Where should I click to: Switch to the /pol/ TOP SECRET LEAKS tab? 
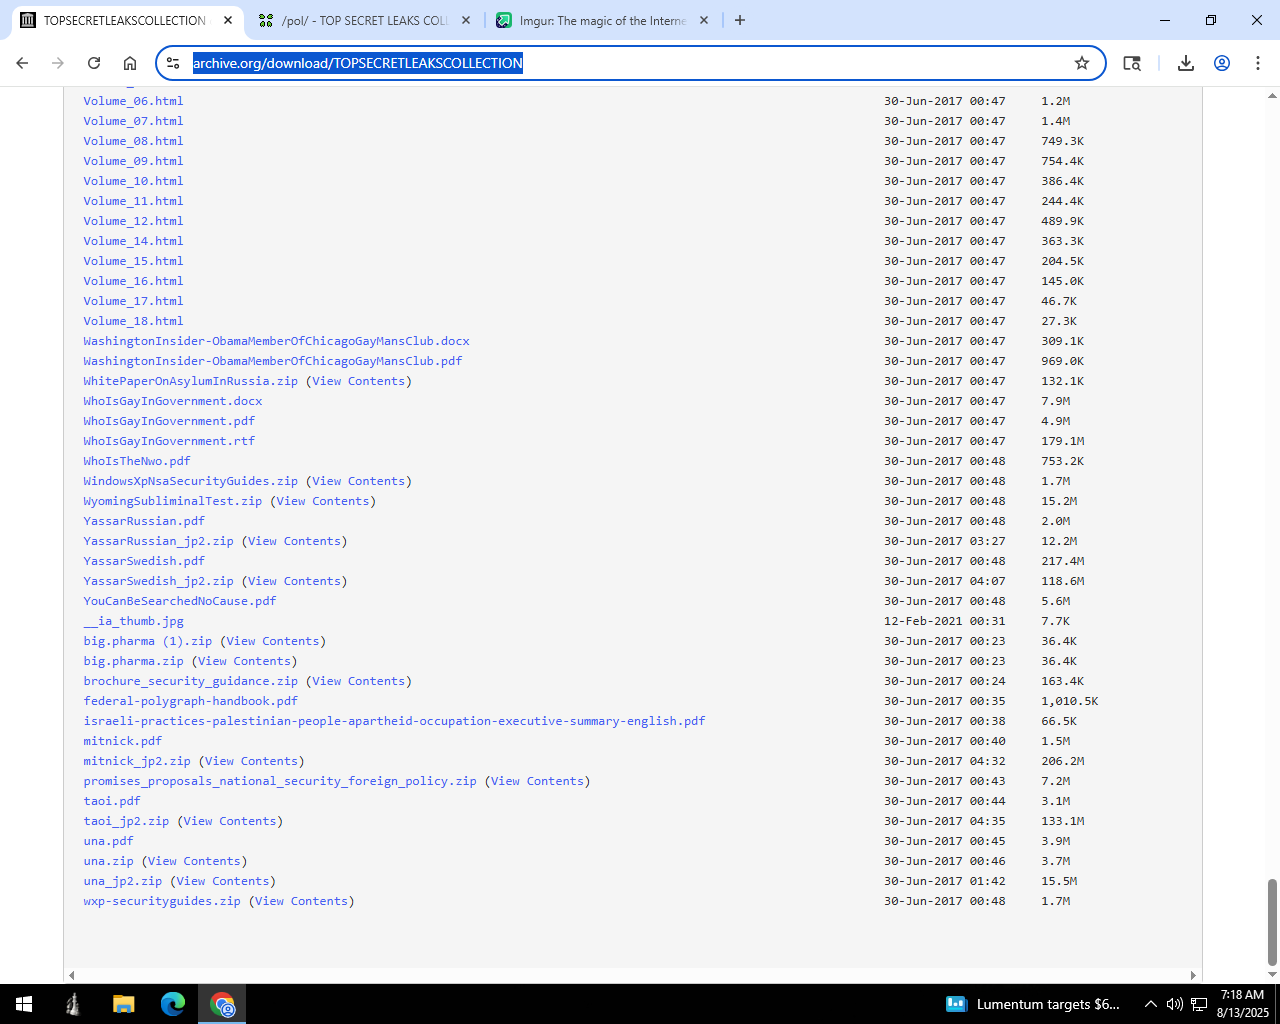point(365,20)
